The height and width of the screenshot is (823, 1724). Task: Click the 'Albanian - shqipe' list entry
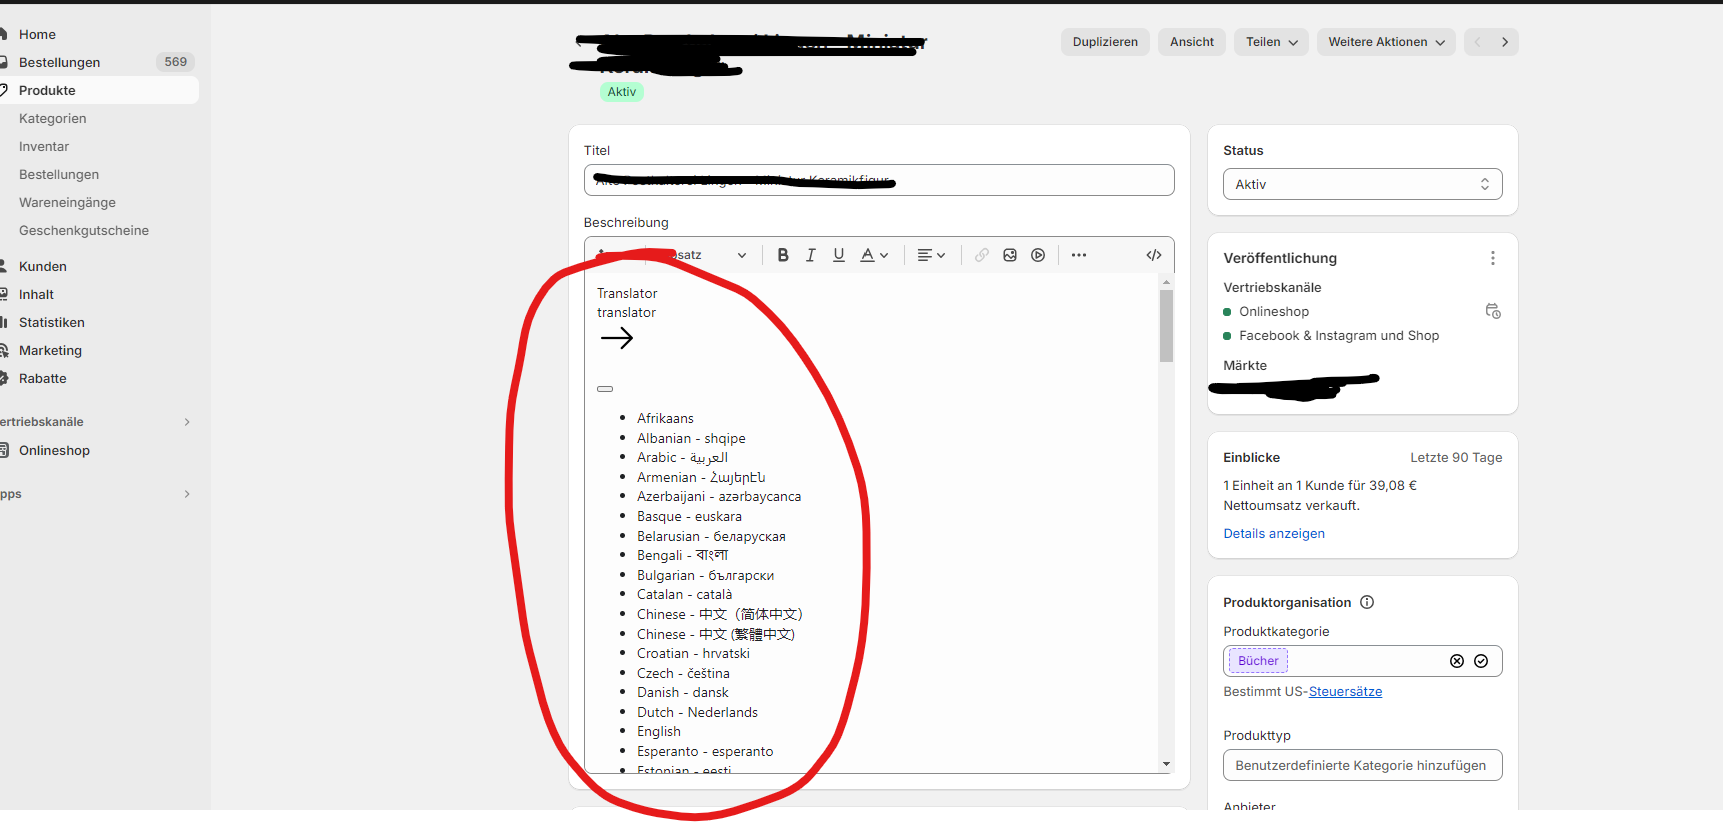[x=691, y=438]
